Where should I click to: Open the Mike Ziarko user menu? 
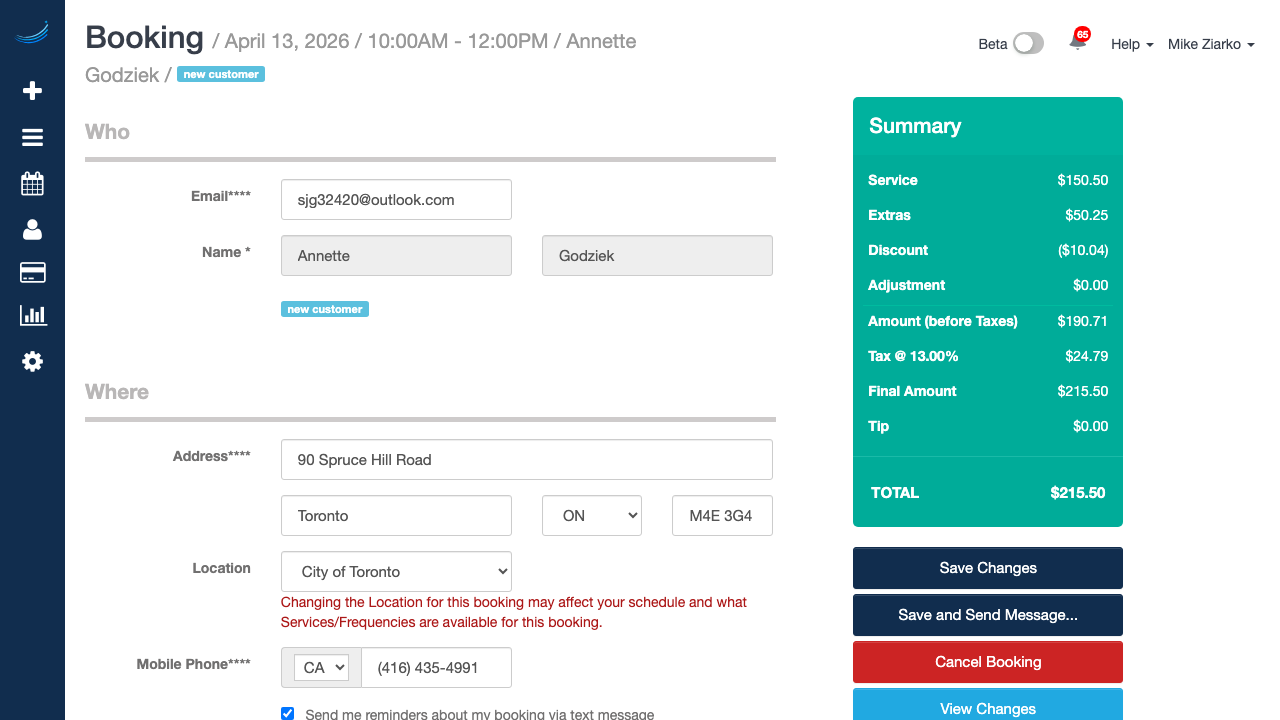click(x=1211, y=44)
